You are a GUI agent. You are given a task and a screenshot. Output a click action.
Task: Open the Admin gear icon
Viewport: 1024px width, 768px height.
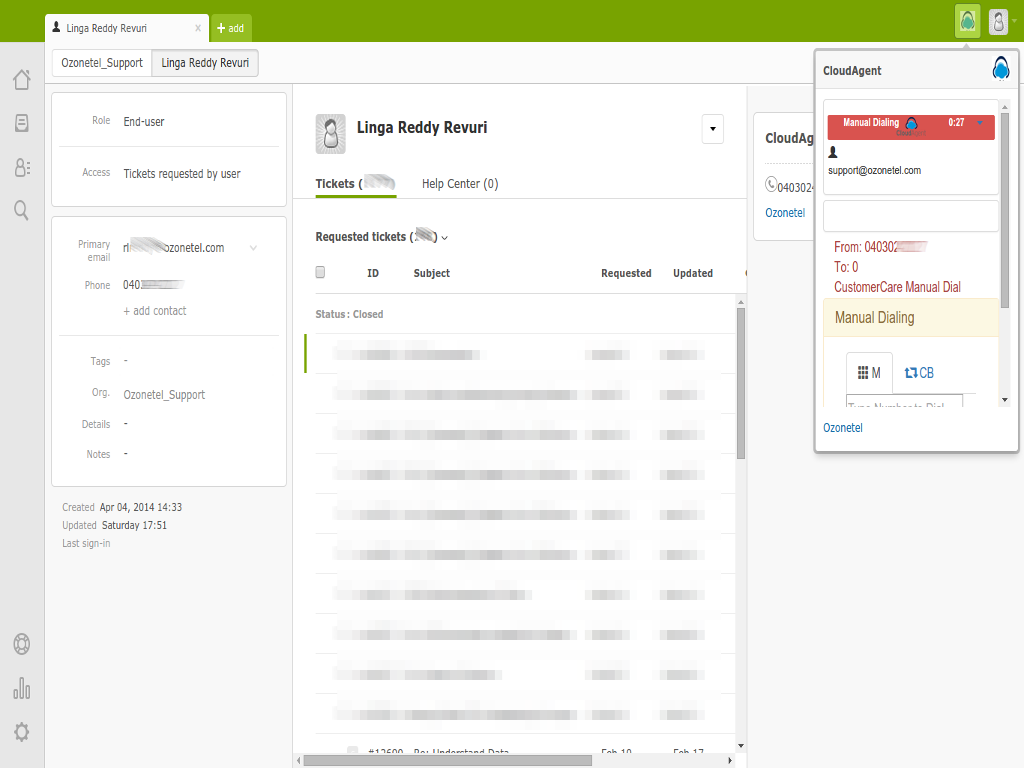[x=21, y=732]
